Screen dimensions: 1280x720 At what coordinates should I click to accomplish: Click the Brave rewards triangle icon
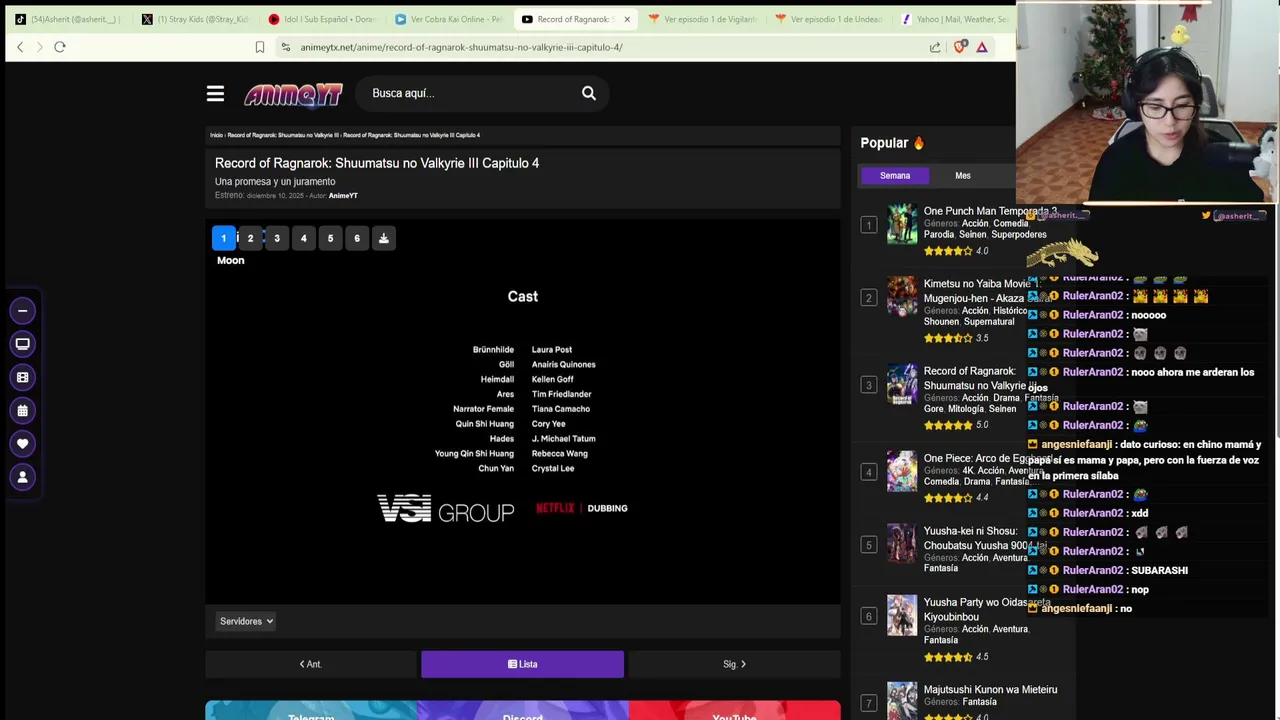coord(982,47)
